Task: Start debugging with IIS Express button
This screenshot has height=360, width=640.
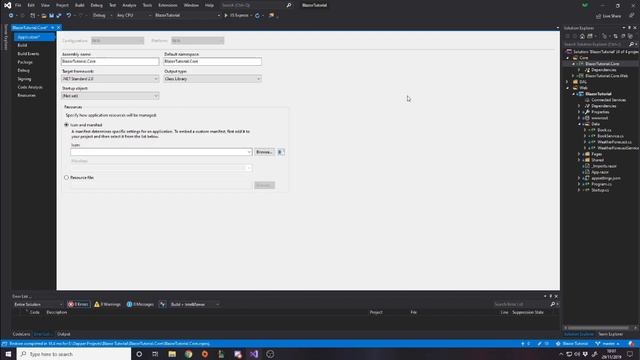Action: point(237,16)
